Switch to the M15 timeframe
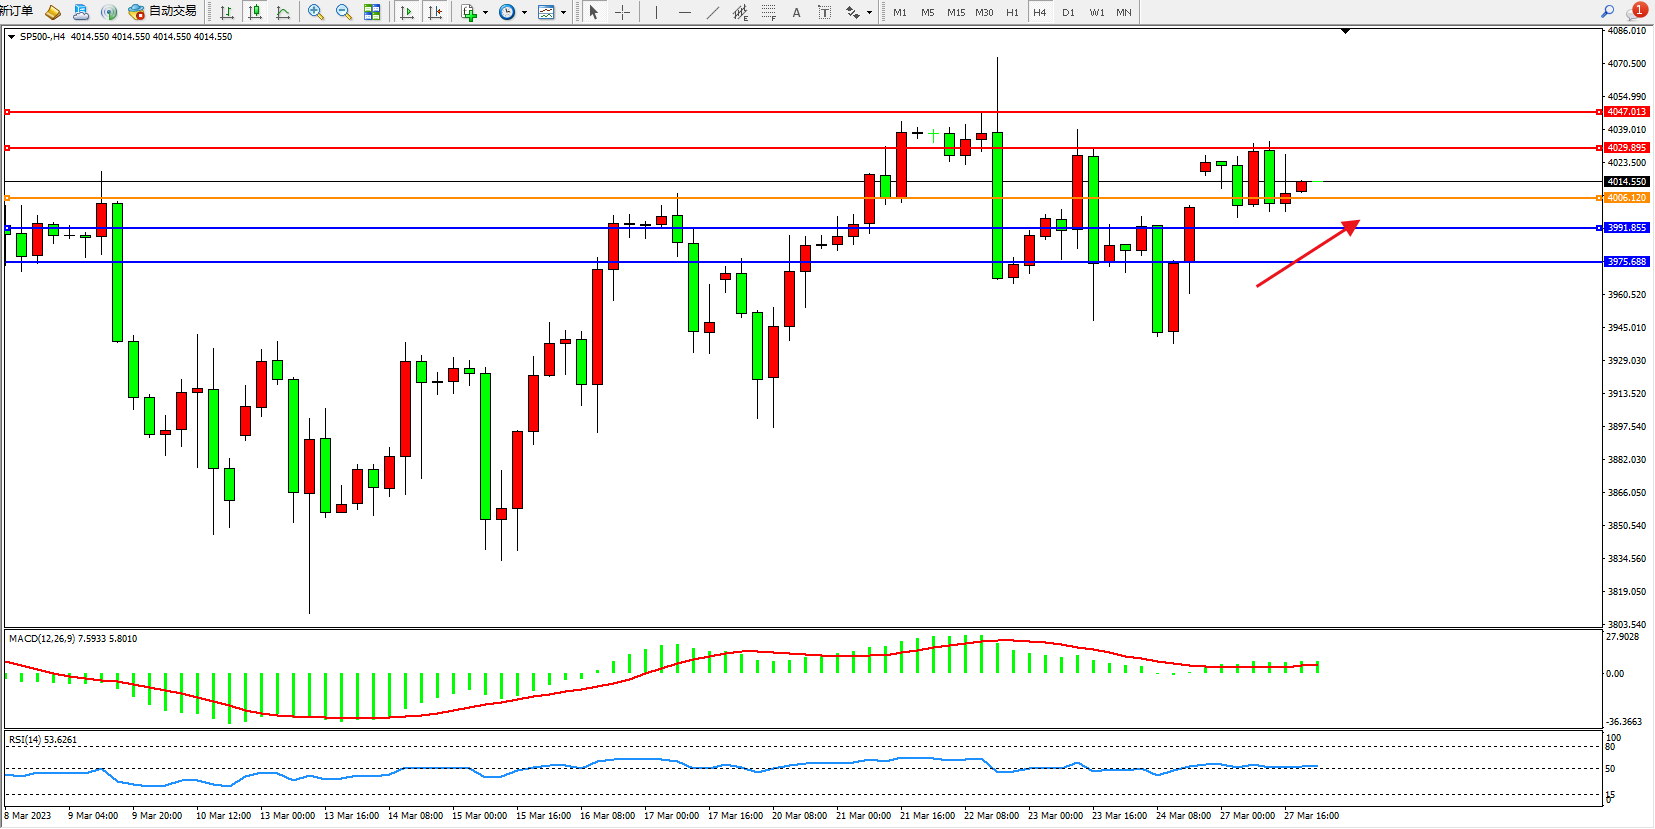The image size is (1655, 829). point(956,12)
